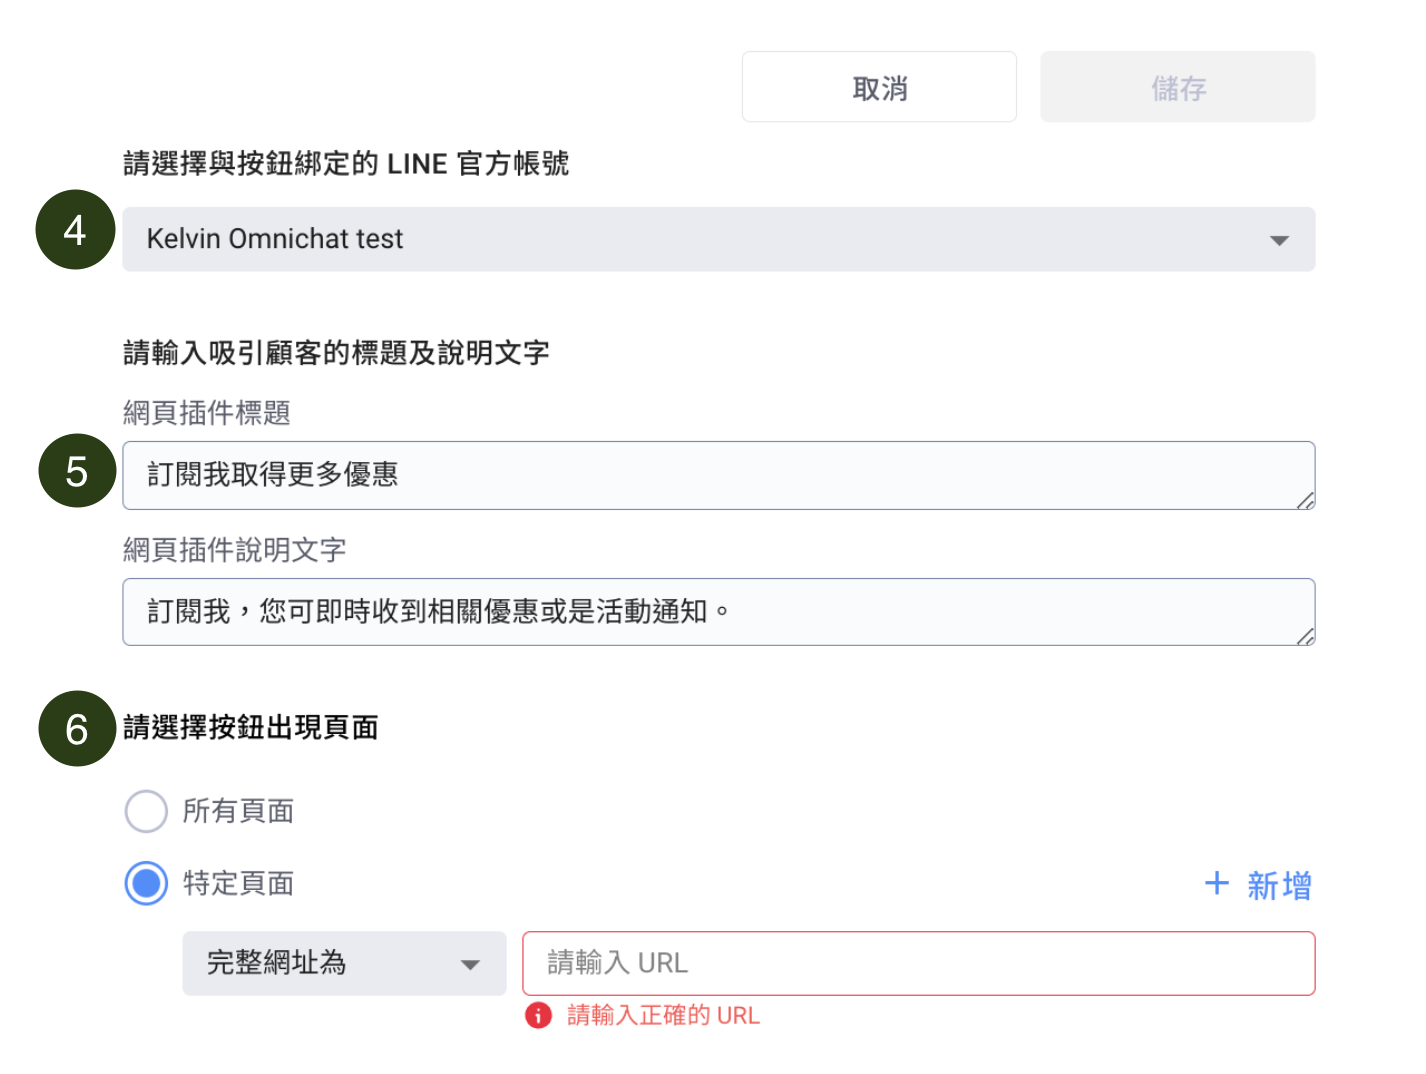Open the Kelvin Omnichat test account dropdown
Image resolution: width=1426 pixels, height=1074 pixels.
(x=700, y=239)
